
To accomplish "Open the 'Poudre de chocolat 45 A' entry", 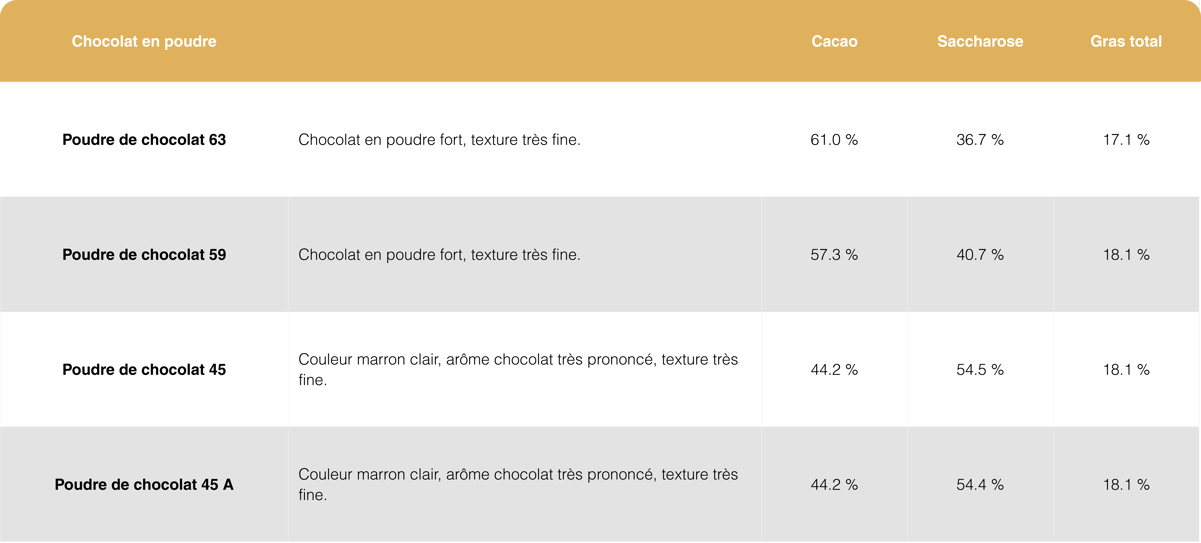I will click(x=144, y=485).
